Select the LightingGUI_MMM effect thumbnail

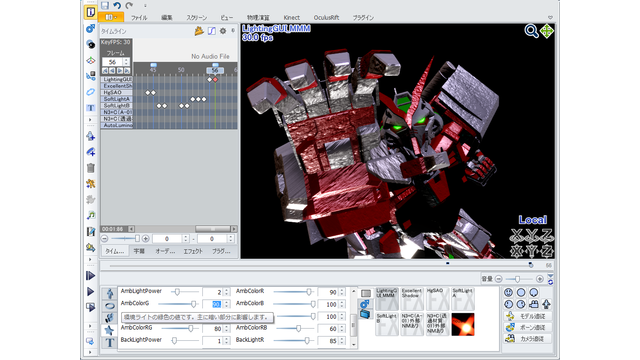tap(387, 299)
